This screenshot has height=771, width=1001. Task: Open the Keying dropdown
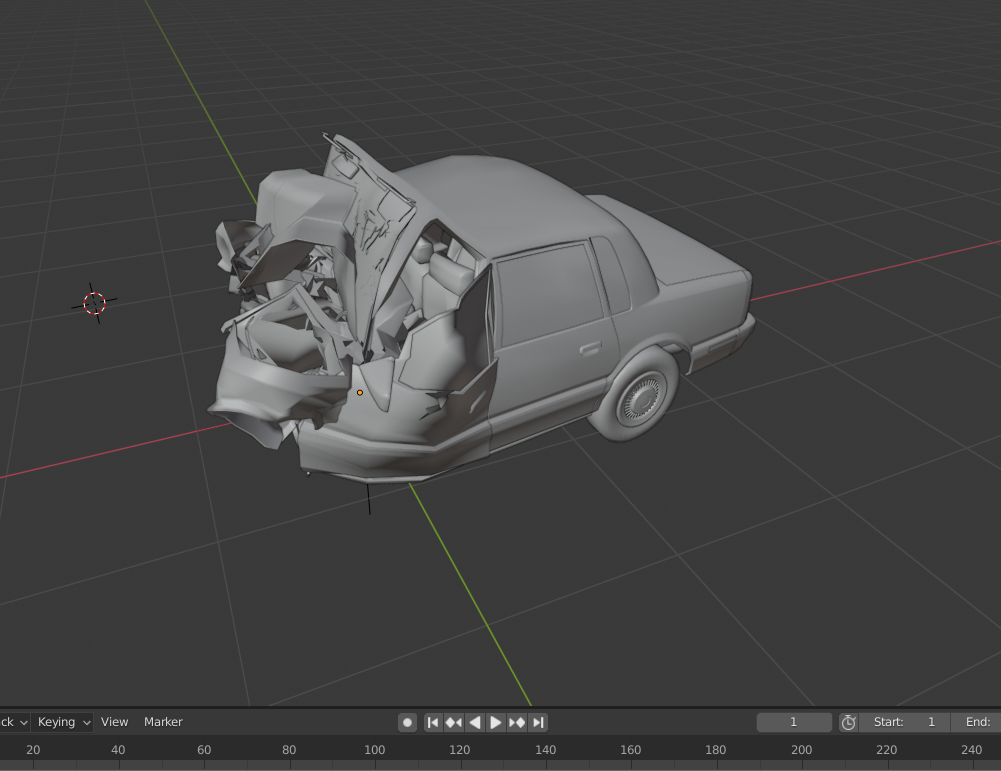pyautogui.click(x=63, y=722)
